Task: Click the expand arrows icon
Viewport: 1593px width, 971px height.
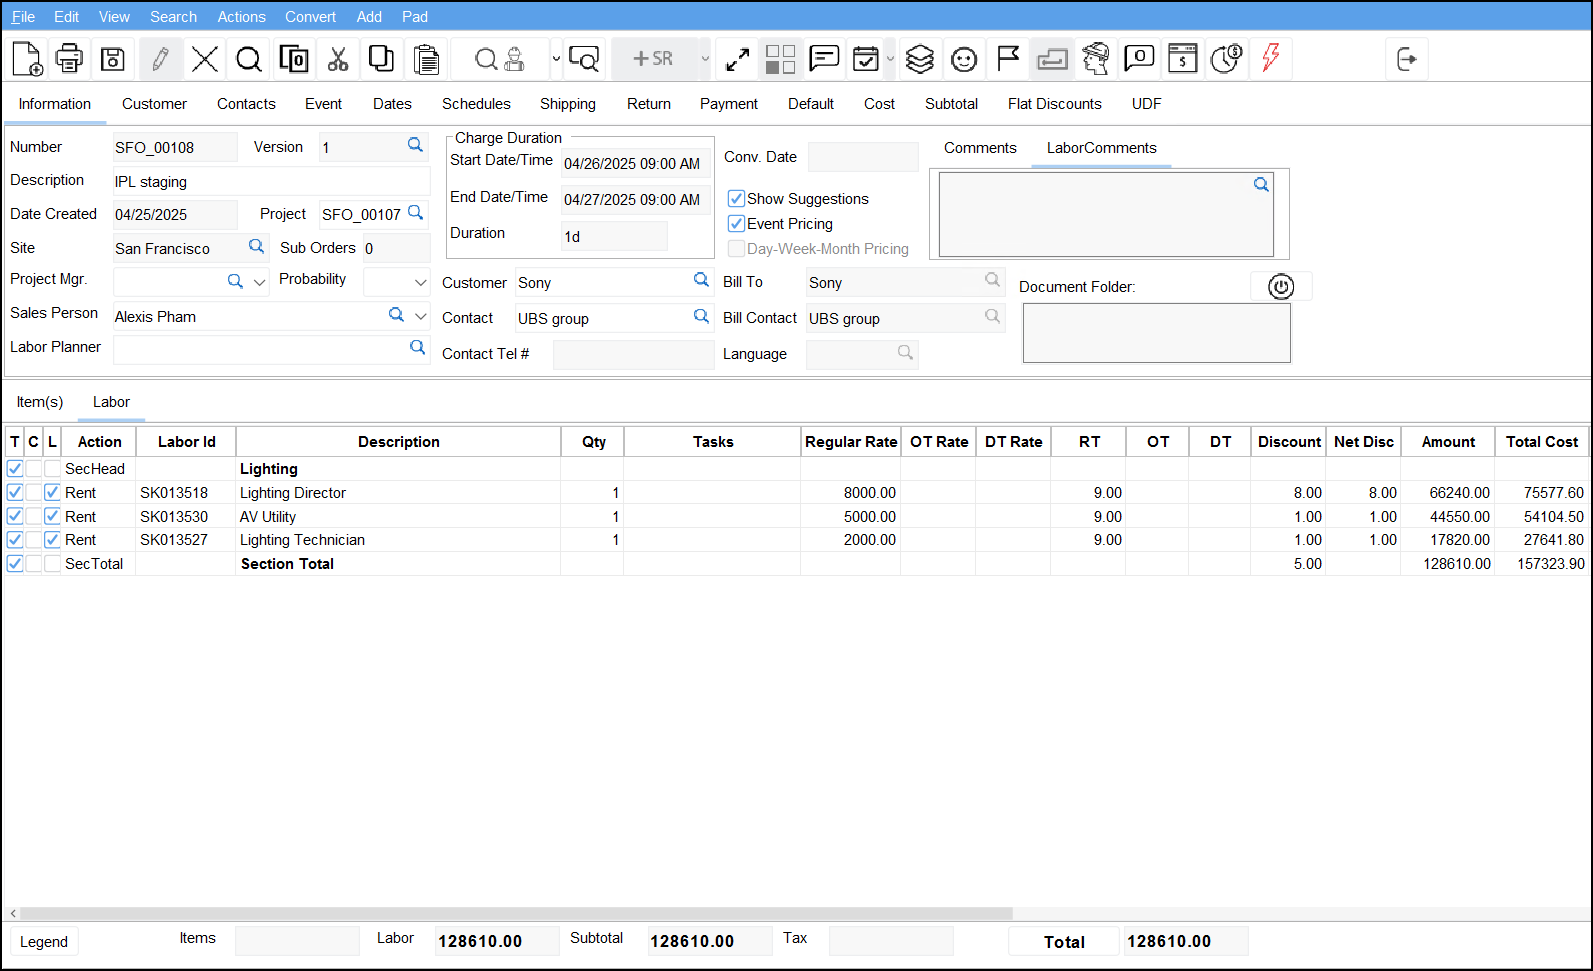Action: pos(737,59)
